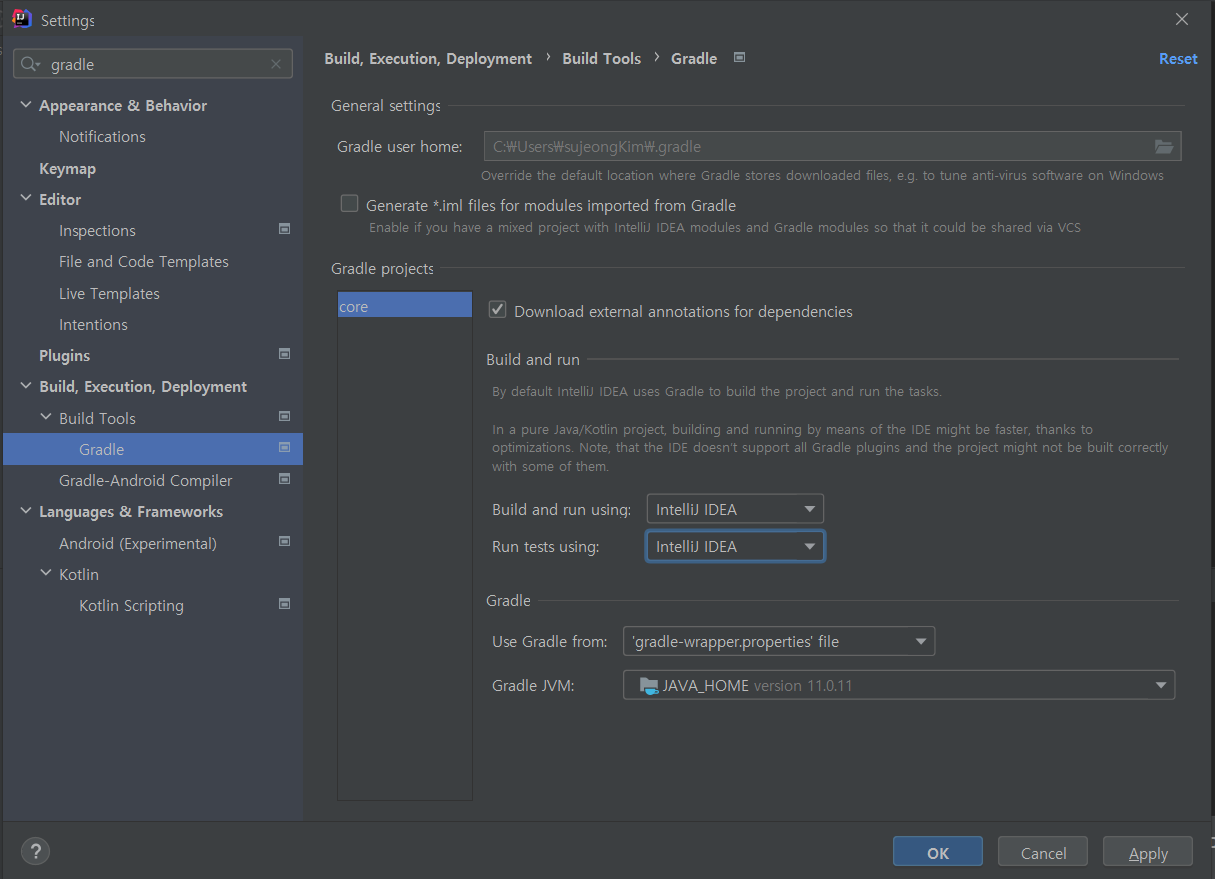Enable Generate *.iml files checkbox
The height and width of the screenshot is (879, 1215).
click(x=349, y=204)
